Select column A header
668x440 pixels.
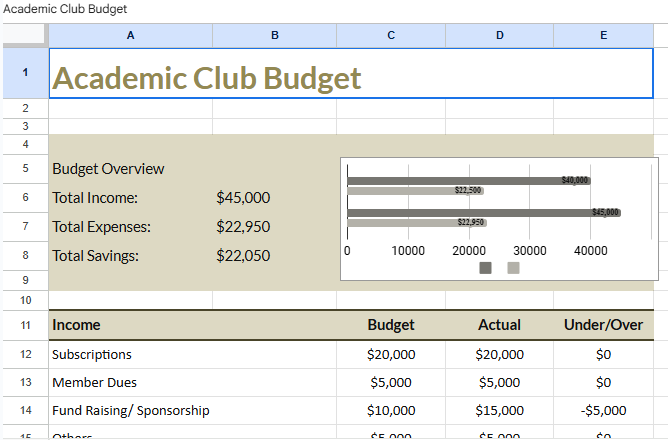point(130,35)
